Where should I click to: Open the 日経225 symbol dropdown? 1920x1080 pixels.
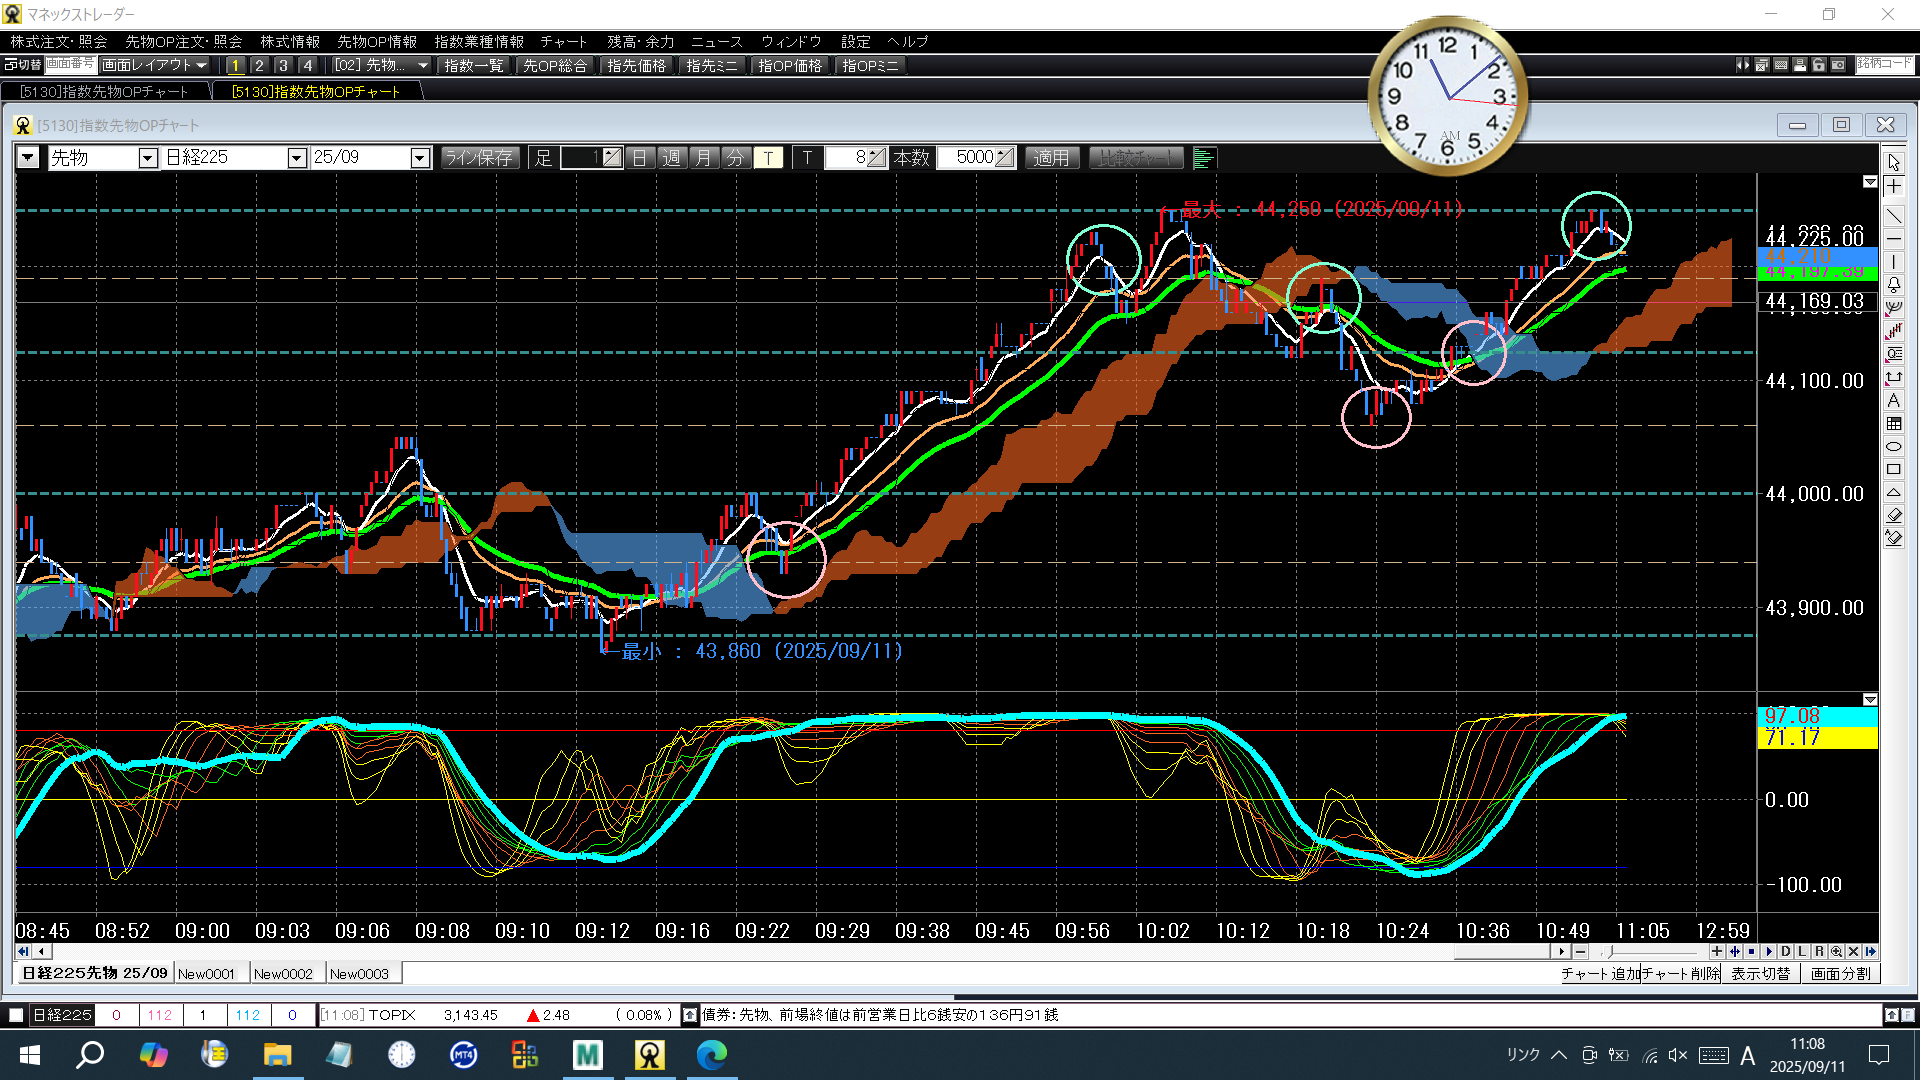(296, 158)
